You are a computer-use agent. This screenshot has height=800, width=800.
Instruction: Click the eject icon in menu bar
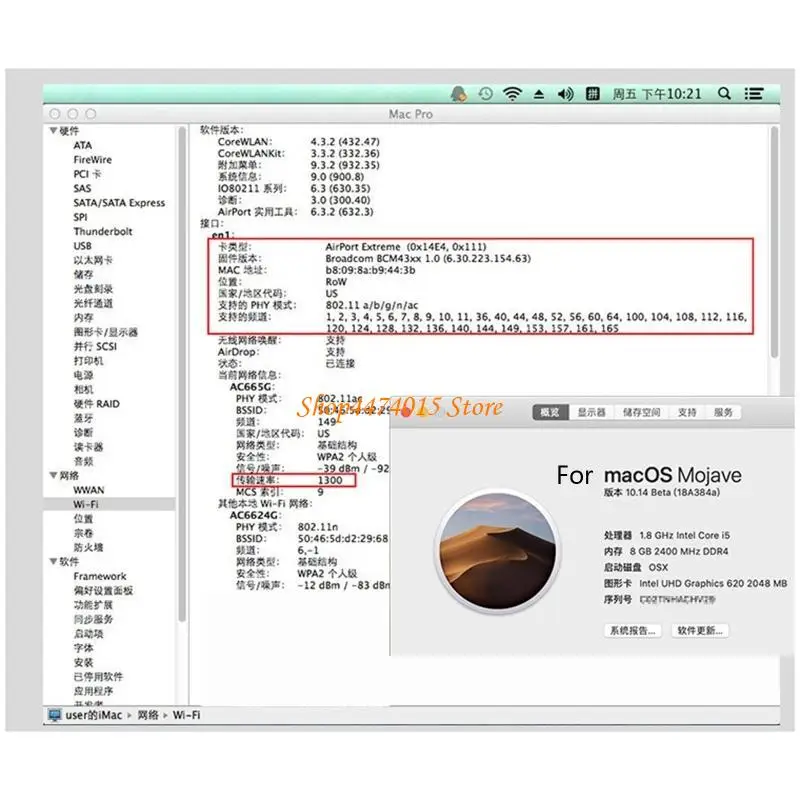[x=539, y=94]
